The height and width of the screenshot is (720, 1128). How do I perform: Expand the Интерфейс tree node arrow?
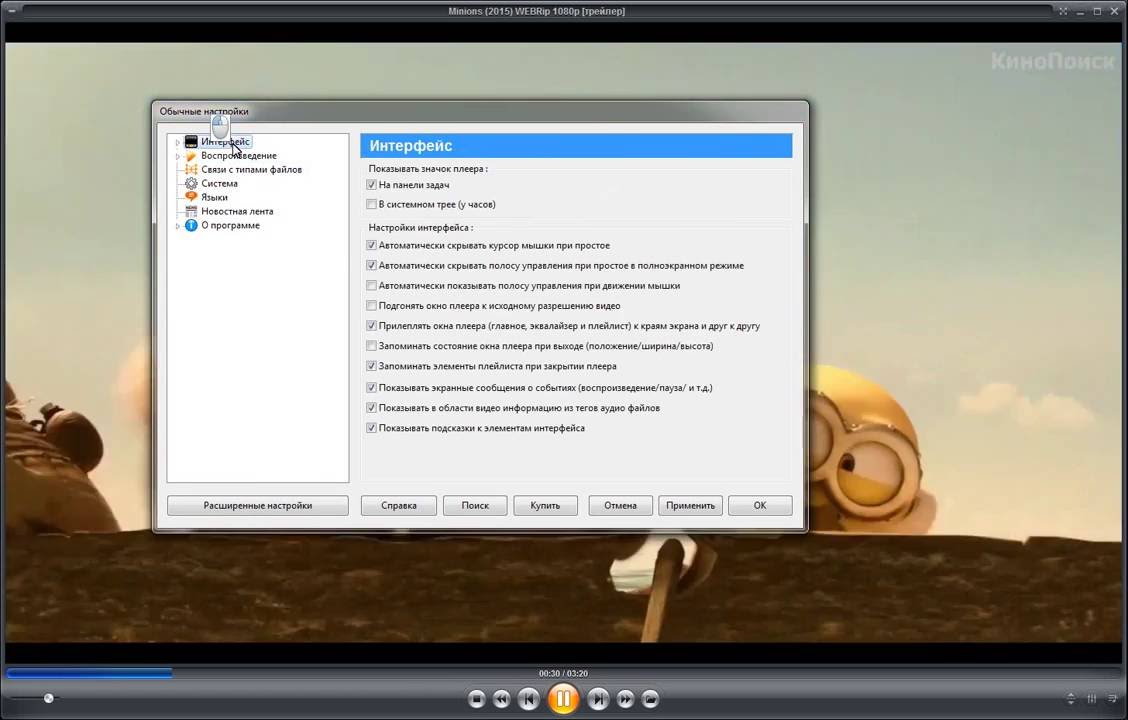coord(177,142)
